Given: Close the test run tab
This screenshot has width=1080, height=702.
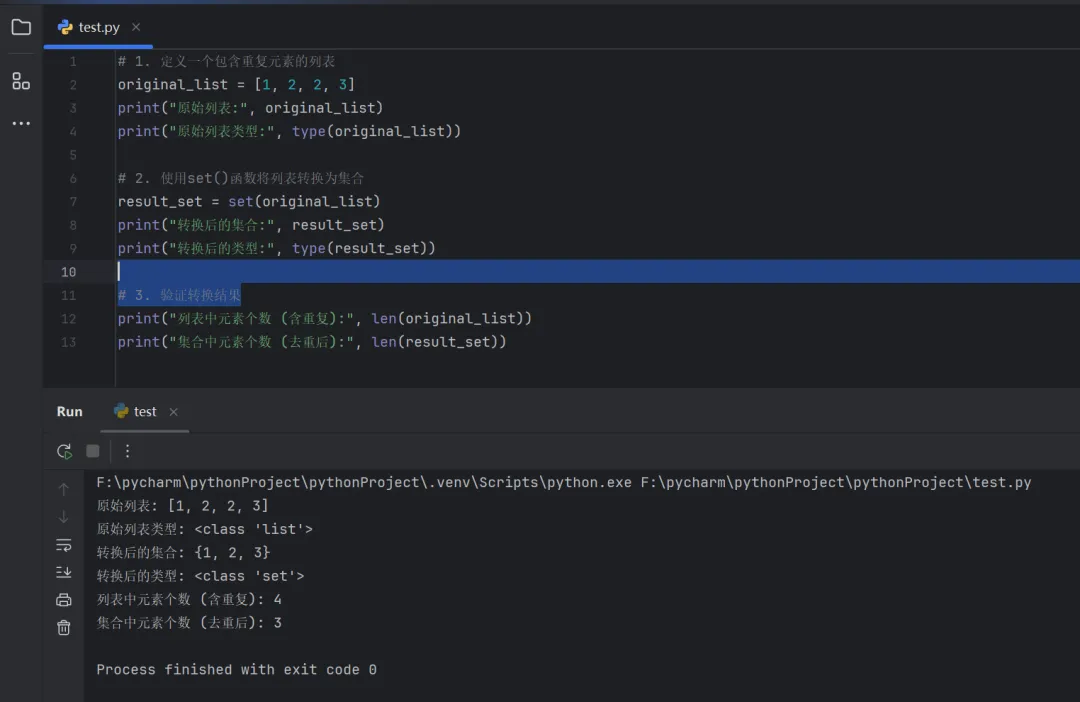Looking at the screenshot, I should [173, 412].
